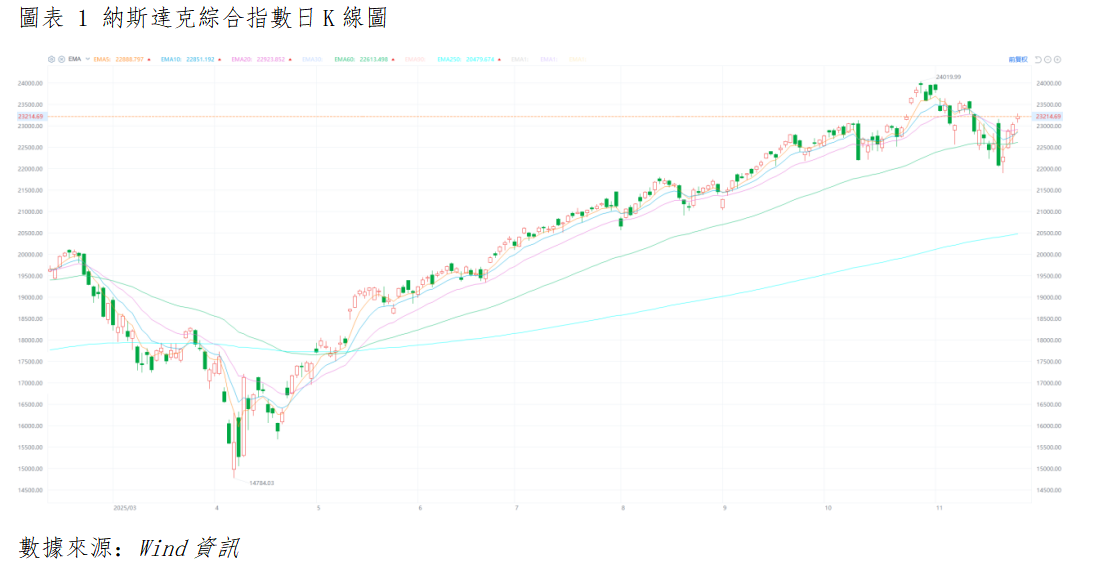Click month 6 label on time axis
The width and height of the screenshot is (1102, 567).
pyautogui.click(x=420, y=507)
